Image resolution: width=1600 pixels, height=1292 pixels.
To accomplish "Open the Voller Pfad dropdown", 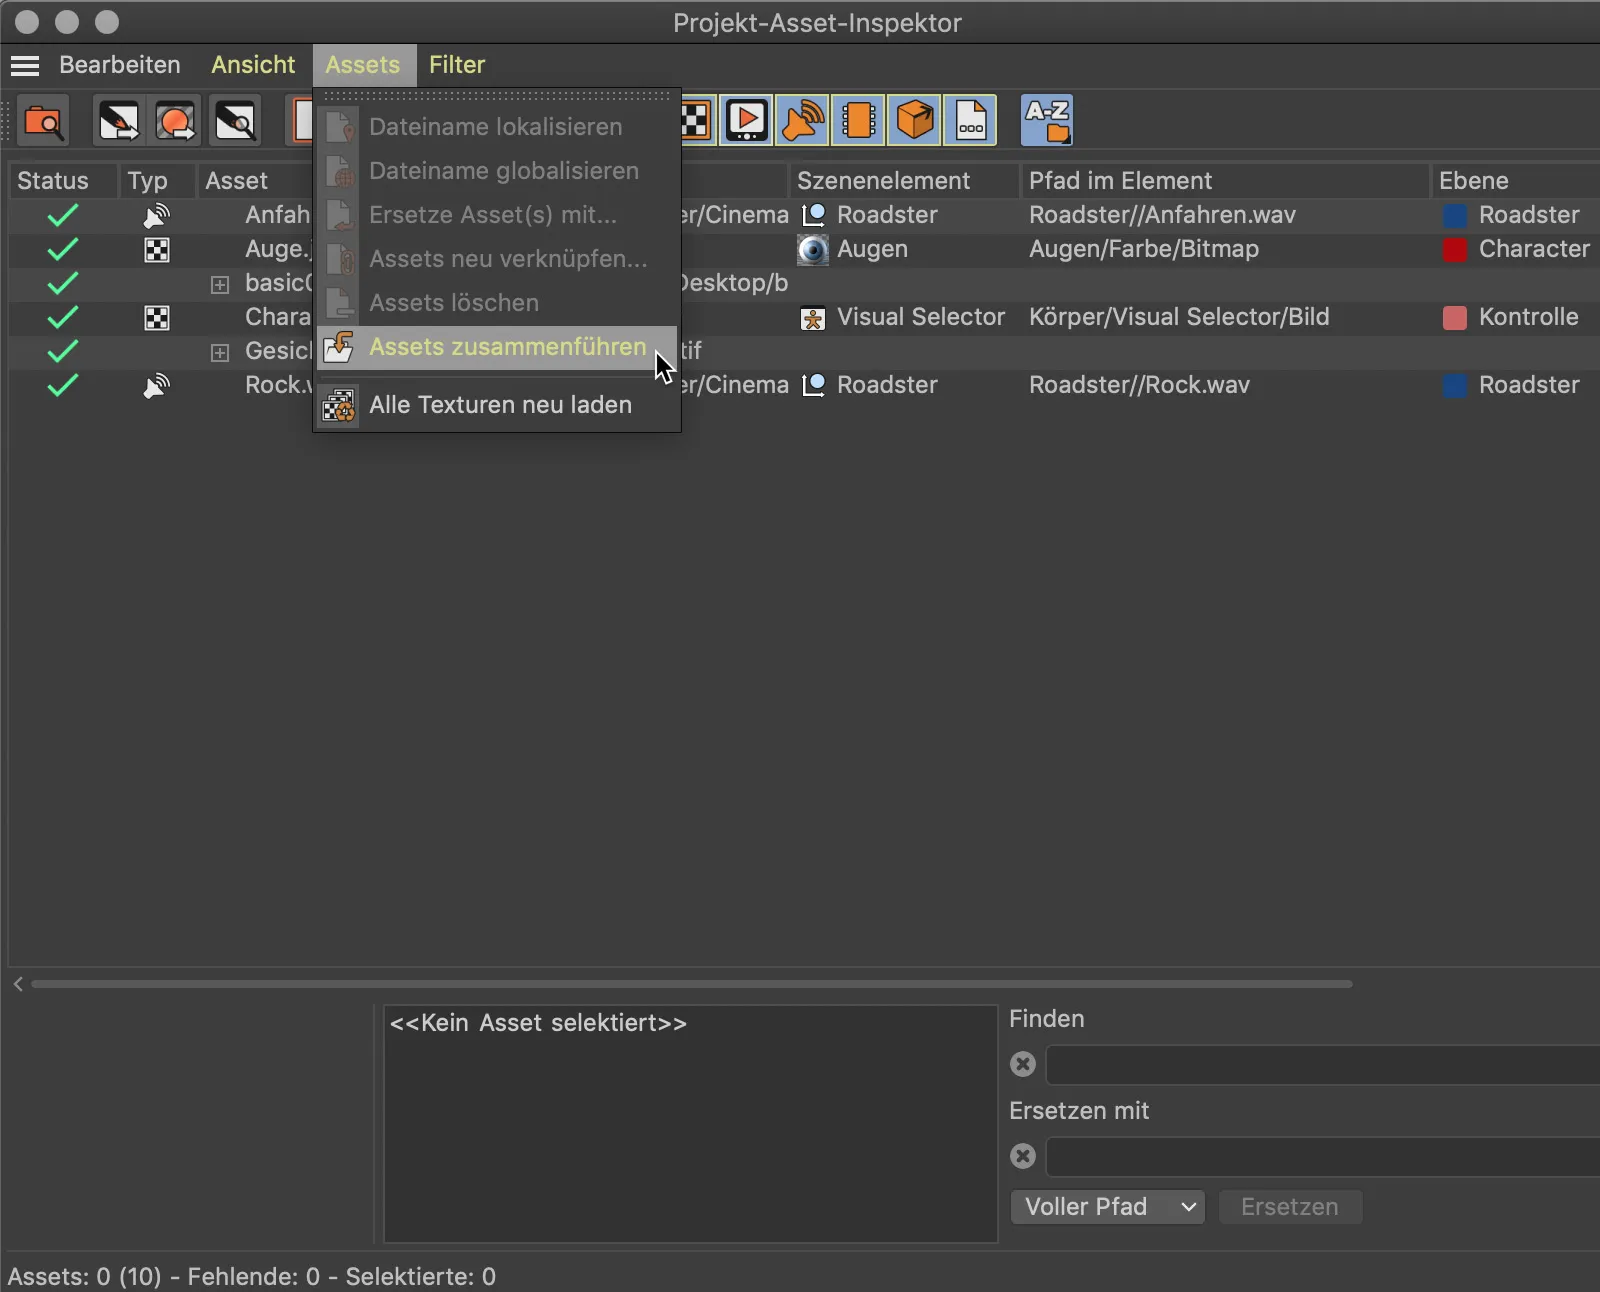I will [x=1108, y=1207].
